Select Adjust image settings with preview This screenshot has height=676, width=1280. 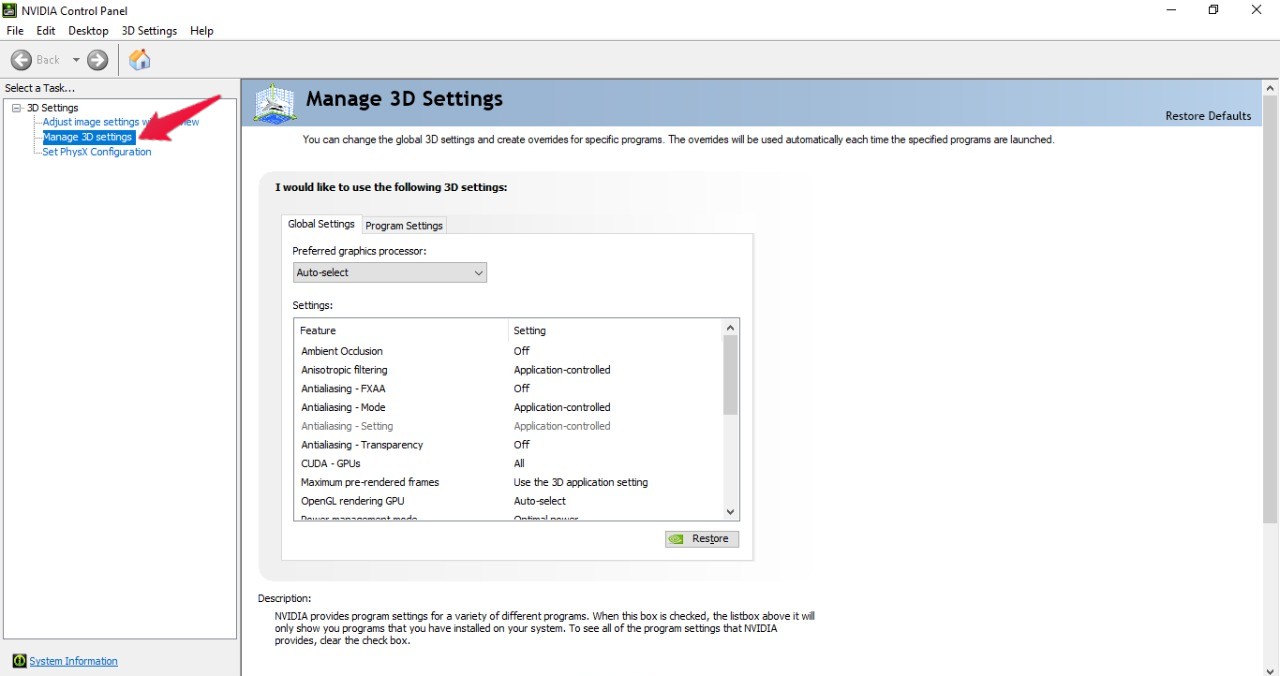pyautogui.click(x=120, y=122)
